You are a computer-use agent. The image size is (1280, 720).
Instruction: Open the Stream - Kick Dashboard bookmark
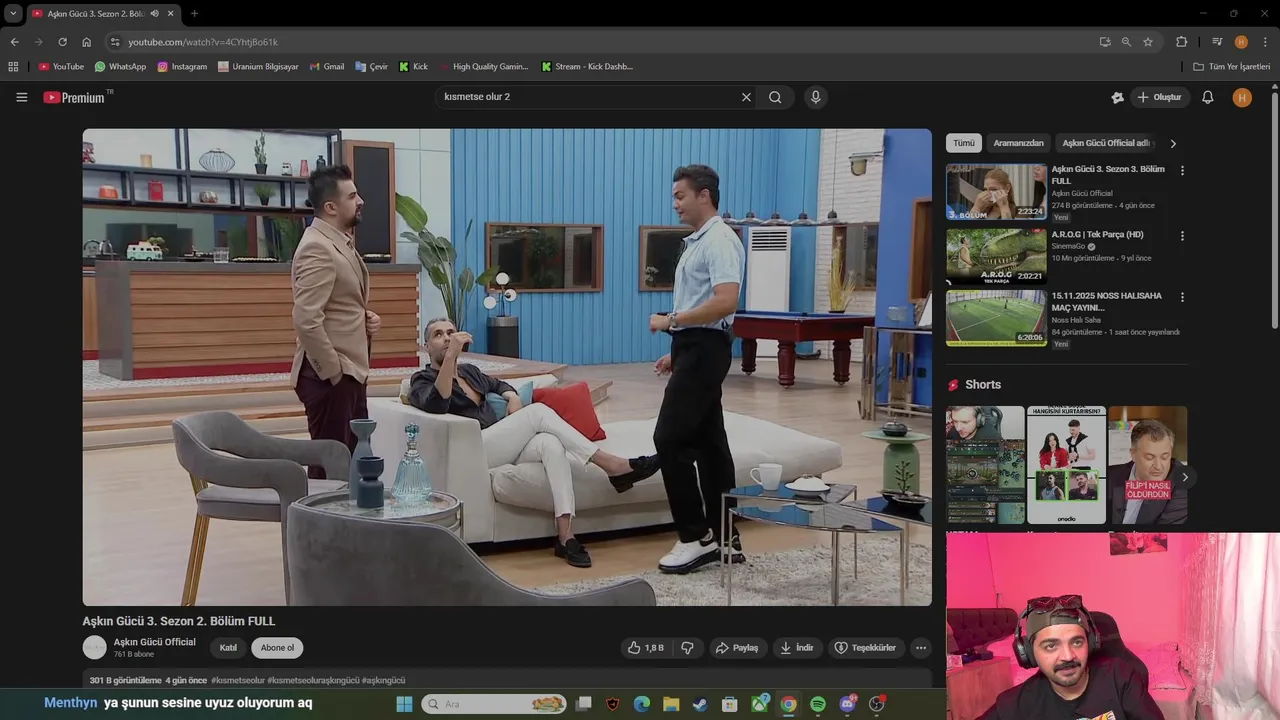[588, 67]
